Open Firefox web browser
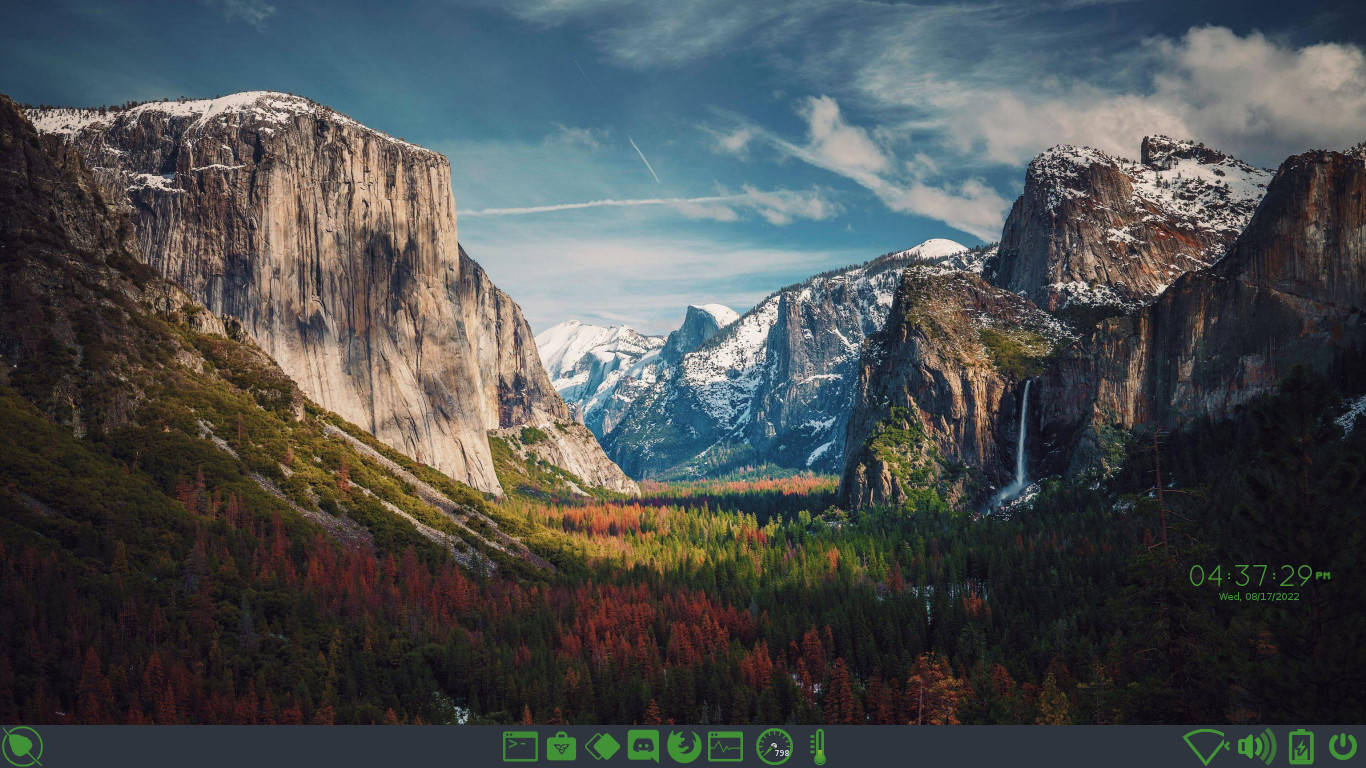Screen dimensions: 1366x768 click(x=684, y=746)
